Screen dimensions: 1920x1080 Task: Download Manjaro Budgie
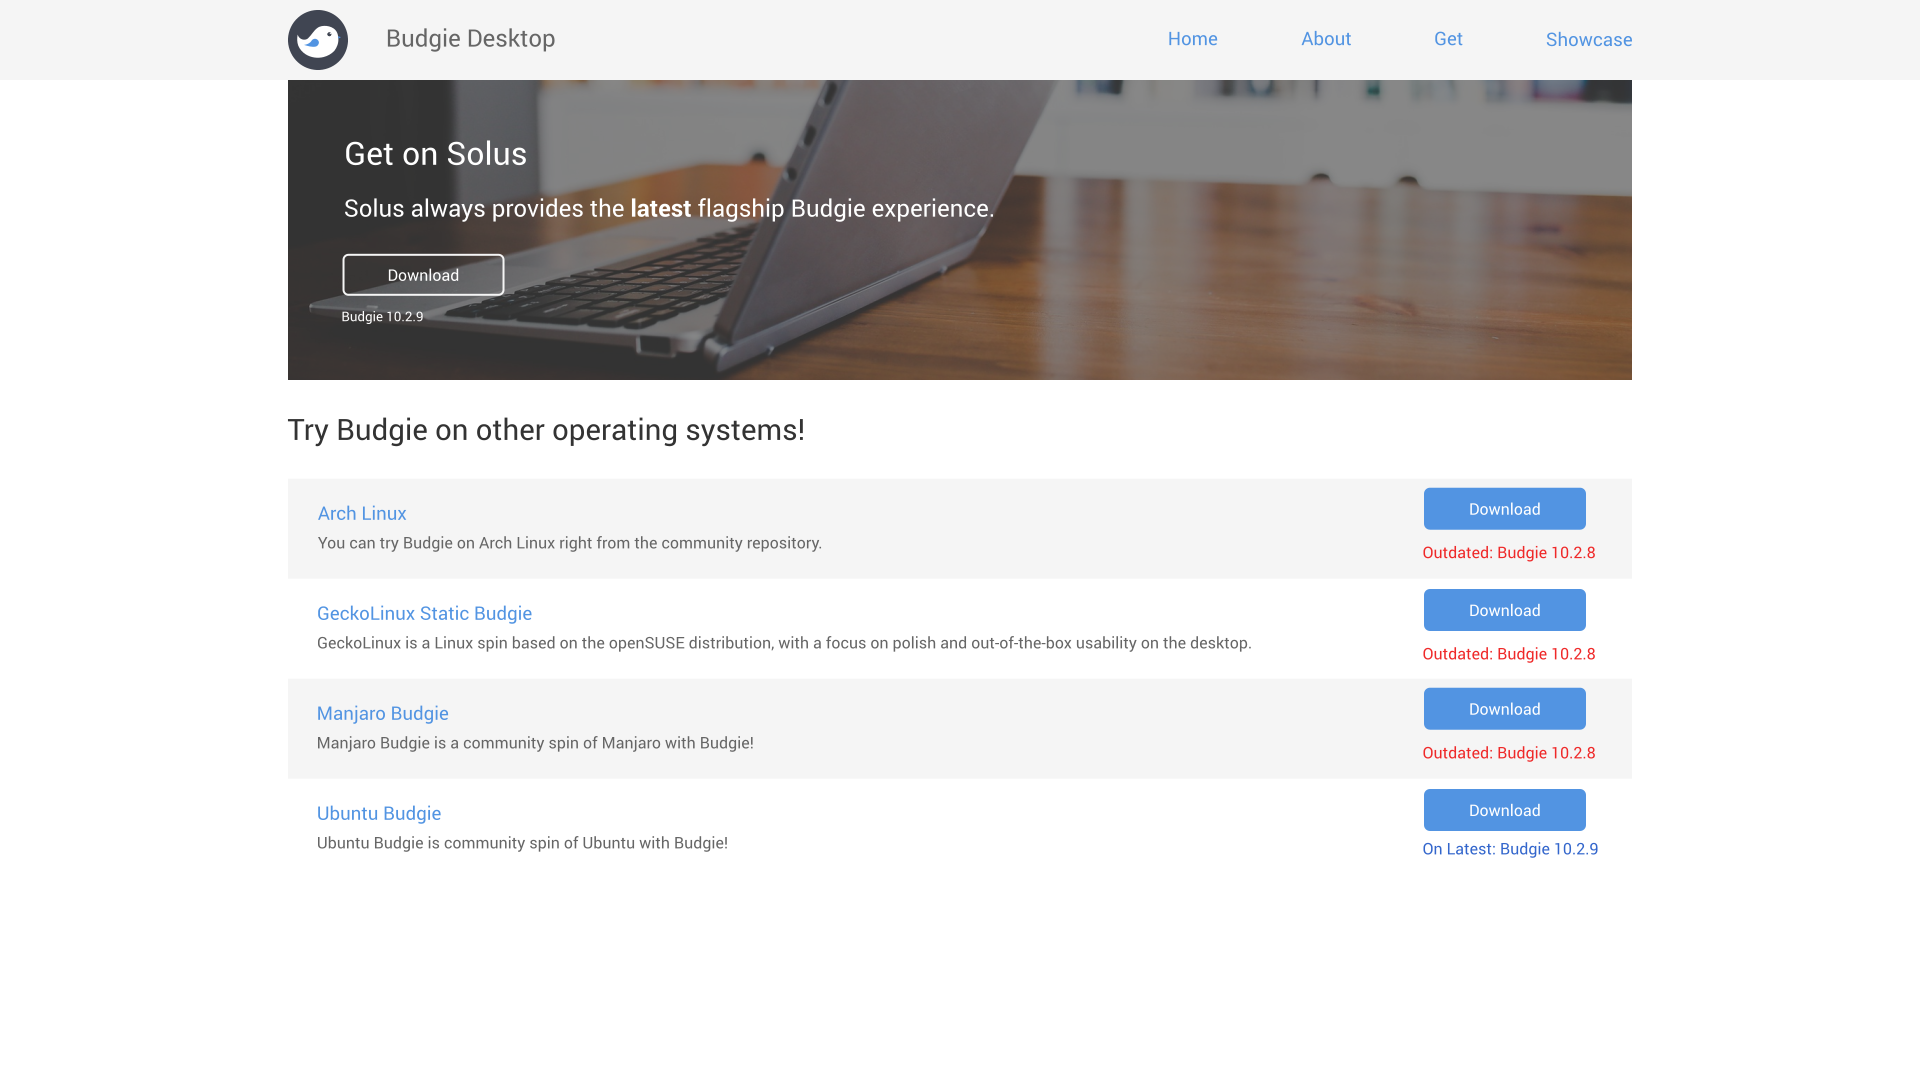point(1505,709)
